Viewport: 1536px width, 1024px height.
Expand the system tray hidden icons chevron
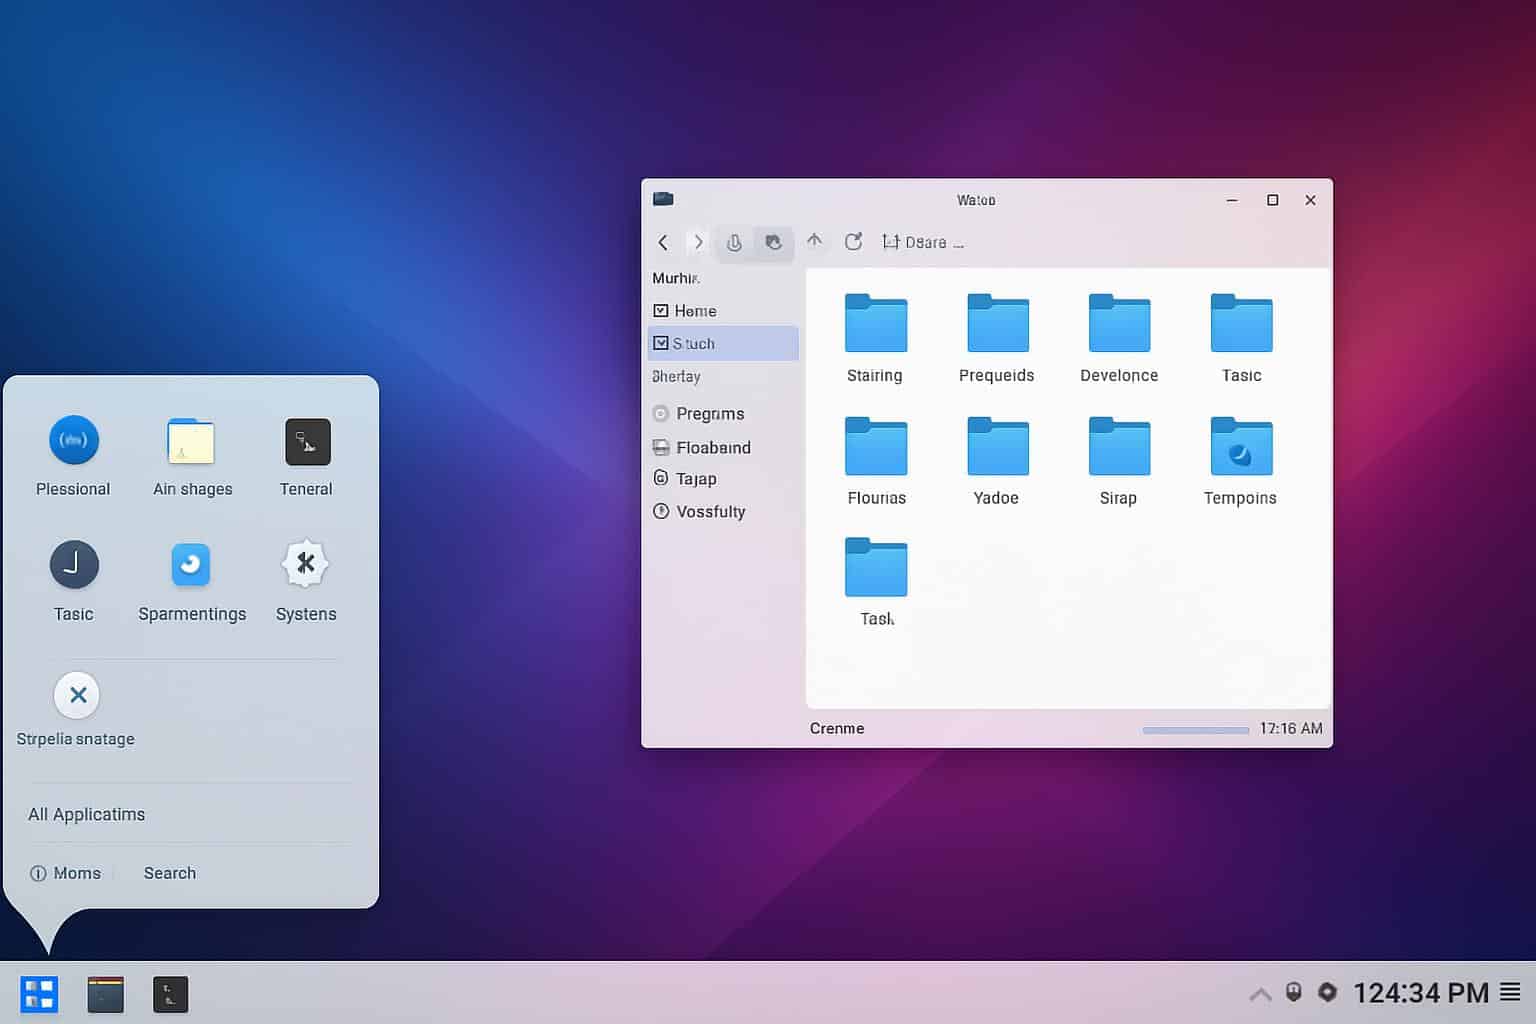pyautogui.click(x=1260, y=994)
